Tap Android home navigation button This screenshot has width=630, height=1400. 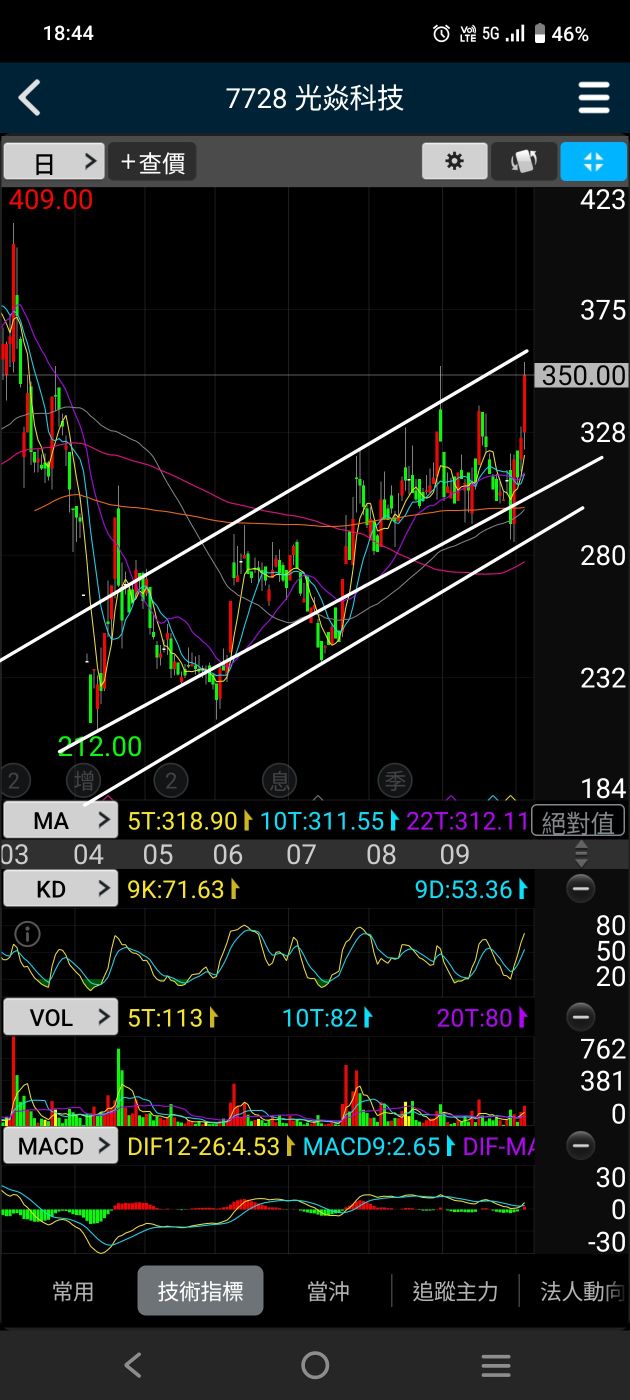(315, 1365)
